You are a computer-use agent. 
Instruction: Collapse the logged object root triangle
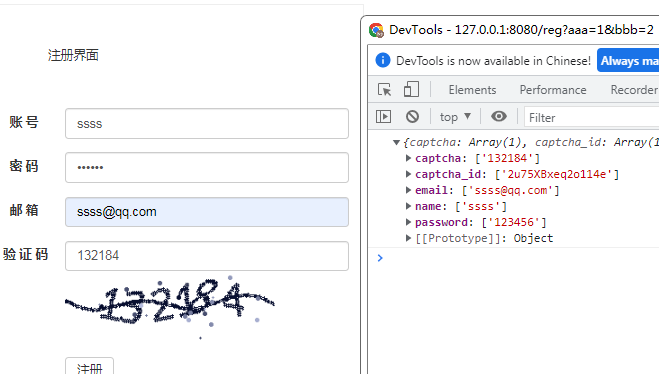tap(396, 142)
